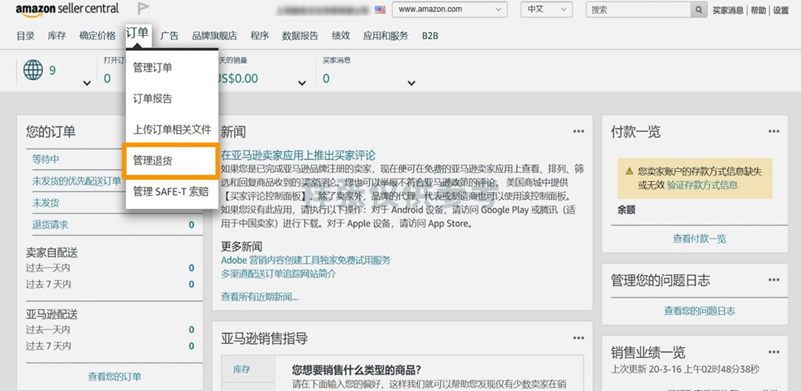Open 销售业绩一览 panel options menu

point(774,352)
